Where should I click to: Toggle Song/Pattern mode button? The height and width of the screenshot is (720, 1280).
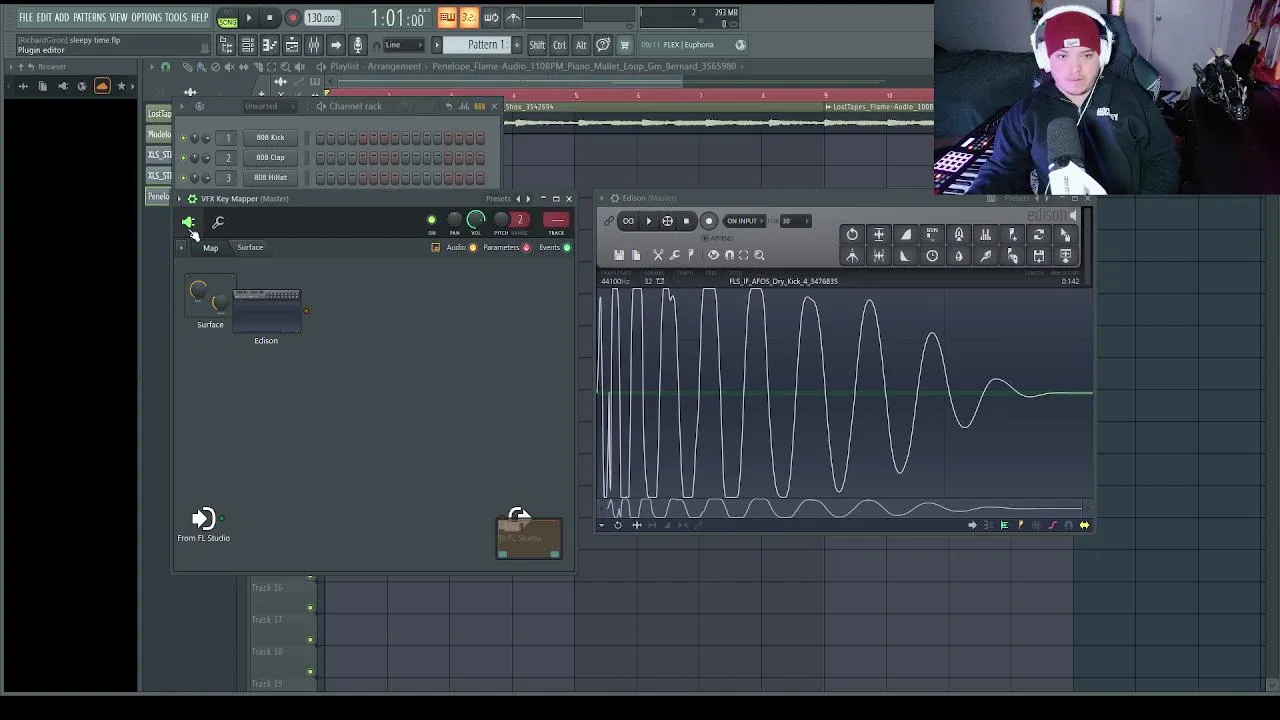227,19
